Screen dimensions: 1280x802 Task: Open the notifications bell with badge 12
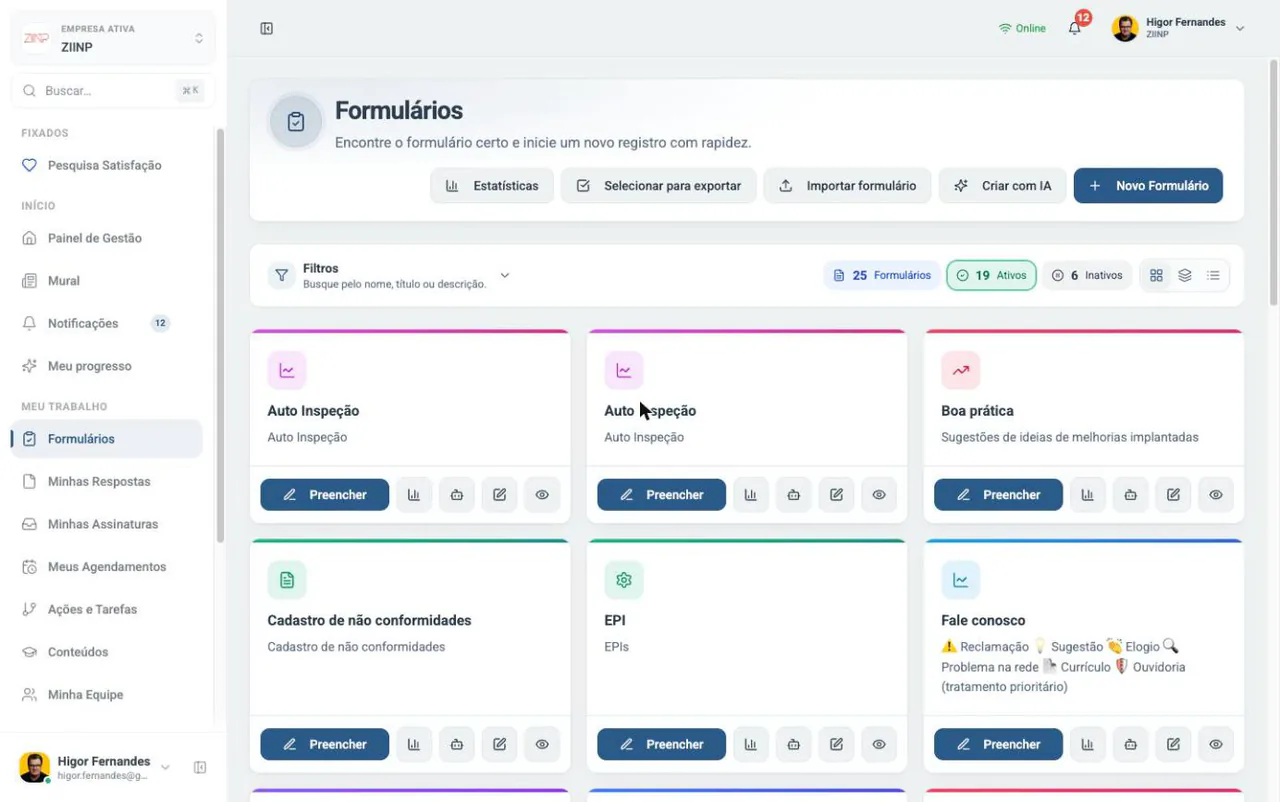coord(1075,28)
